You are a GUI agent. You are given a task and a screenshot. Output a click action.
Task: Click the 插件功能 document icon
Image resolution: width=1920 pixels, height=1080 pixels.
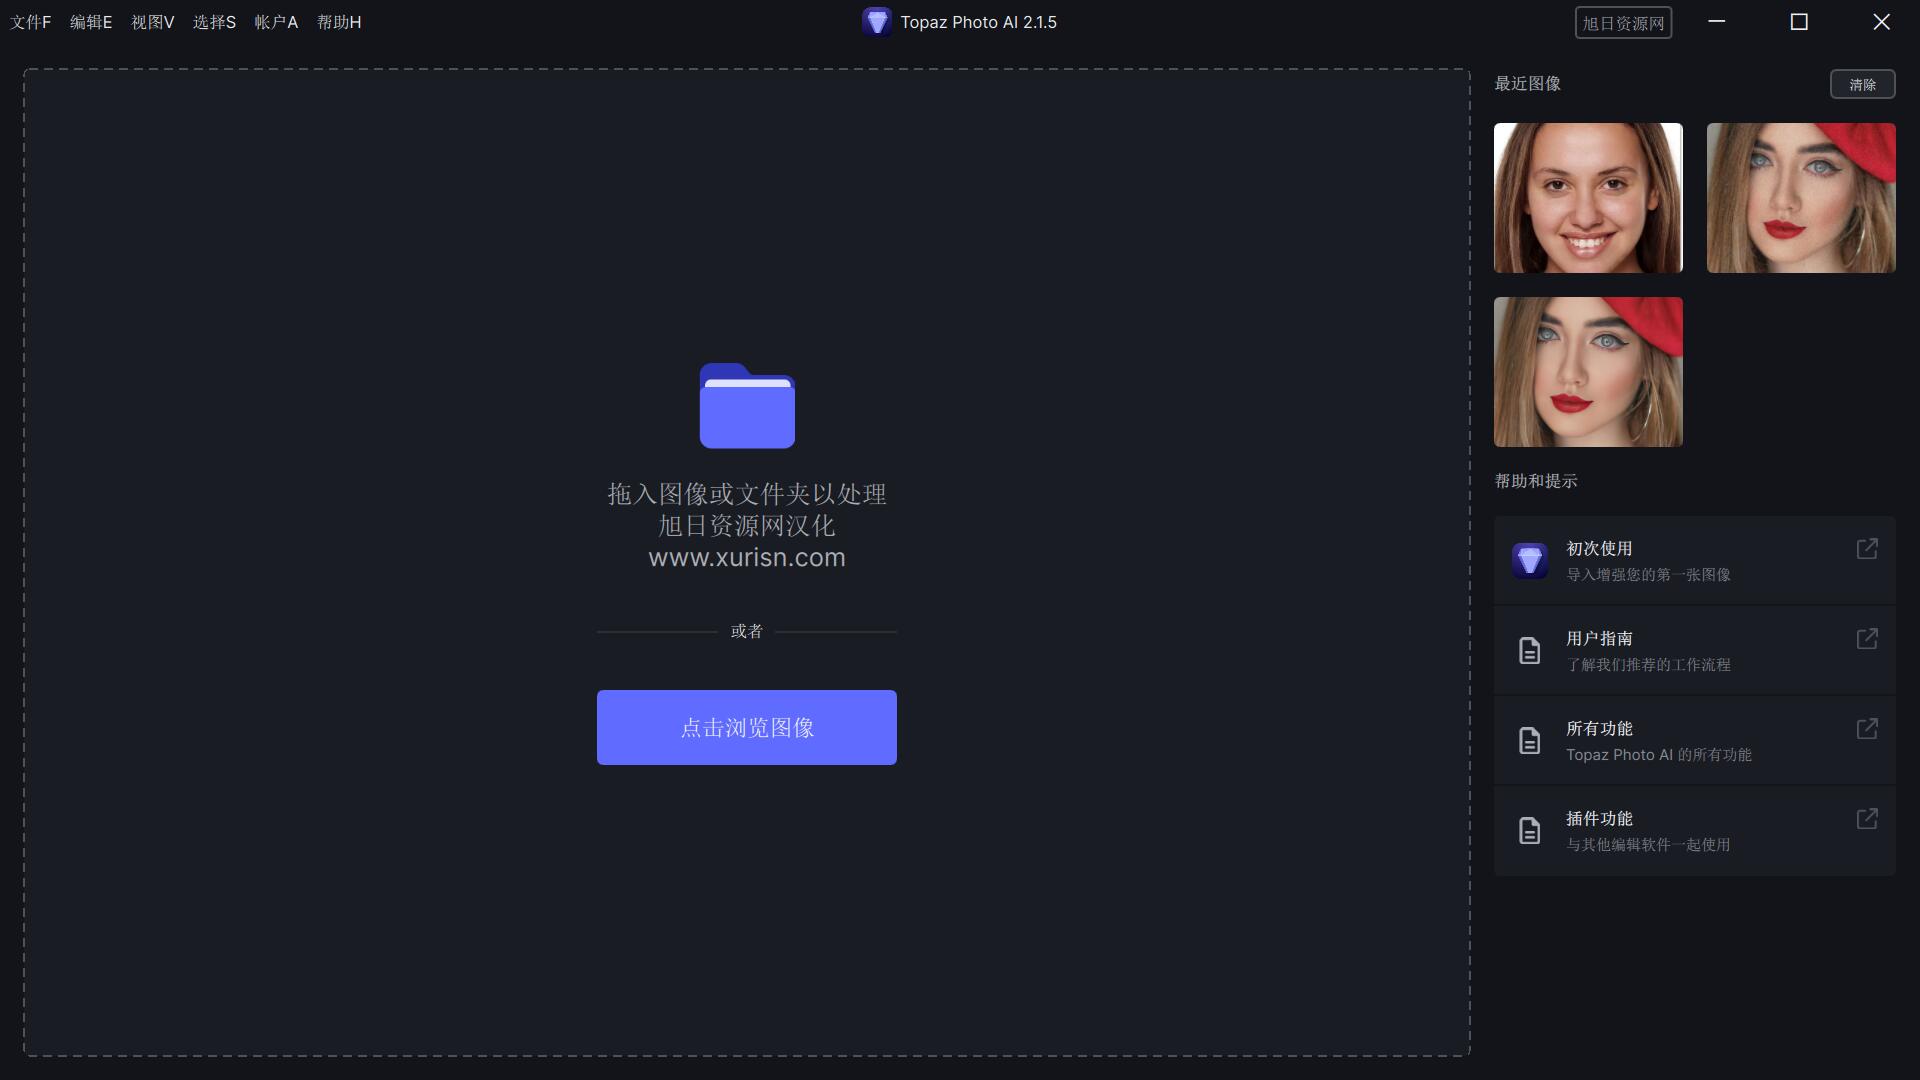point(1530,830)
